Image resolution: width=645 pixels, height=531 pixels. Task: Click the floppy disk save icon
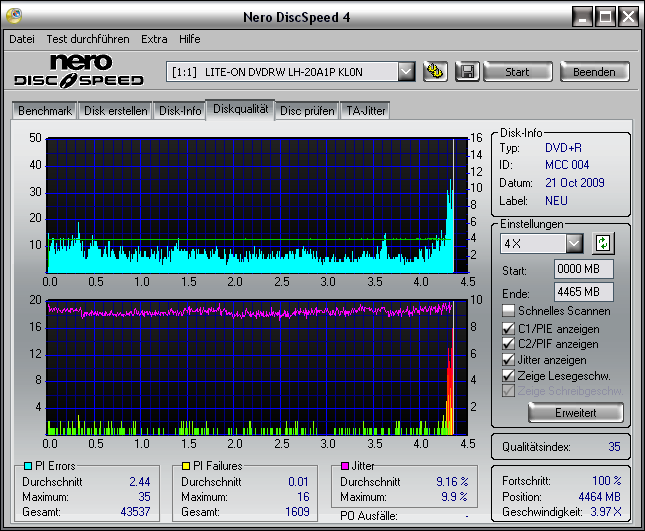click(x=465, y=71)
